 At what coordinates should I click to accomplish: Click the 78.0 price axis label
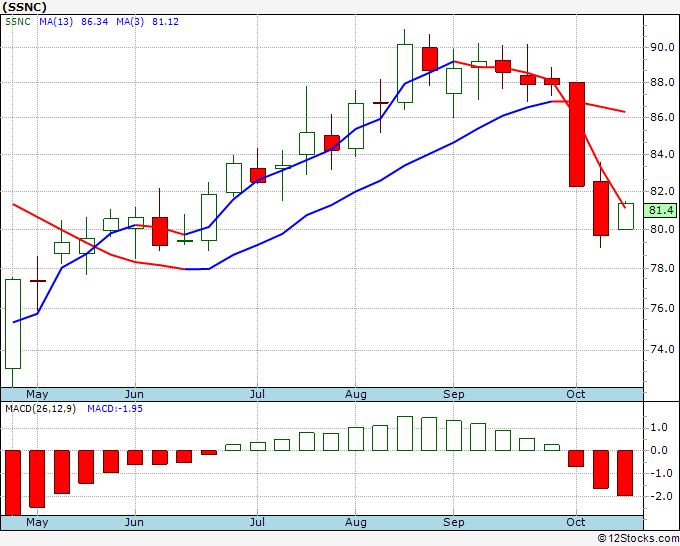[662, 268]
